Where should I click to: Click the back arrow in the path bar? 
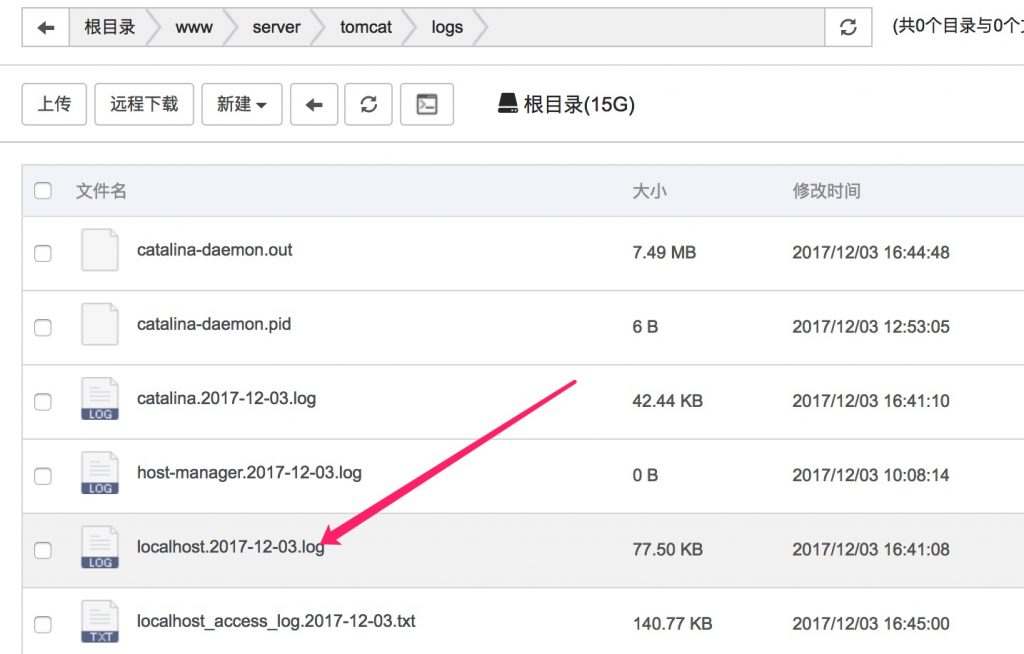point(46,28)
